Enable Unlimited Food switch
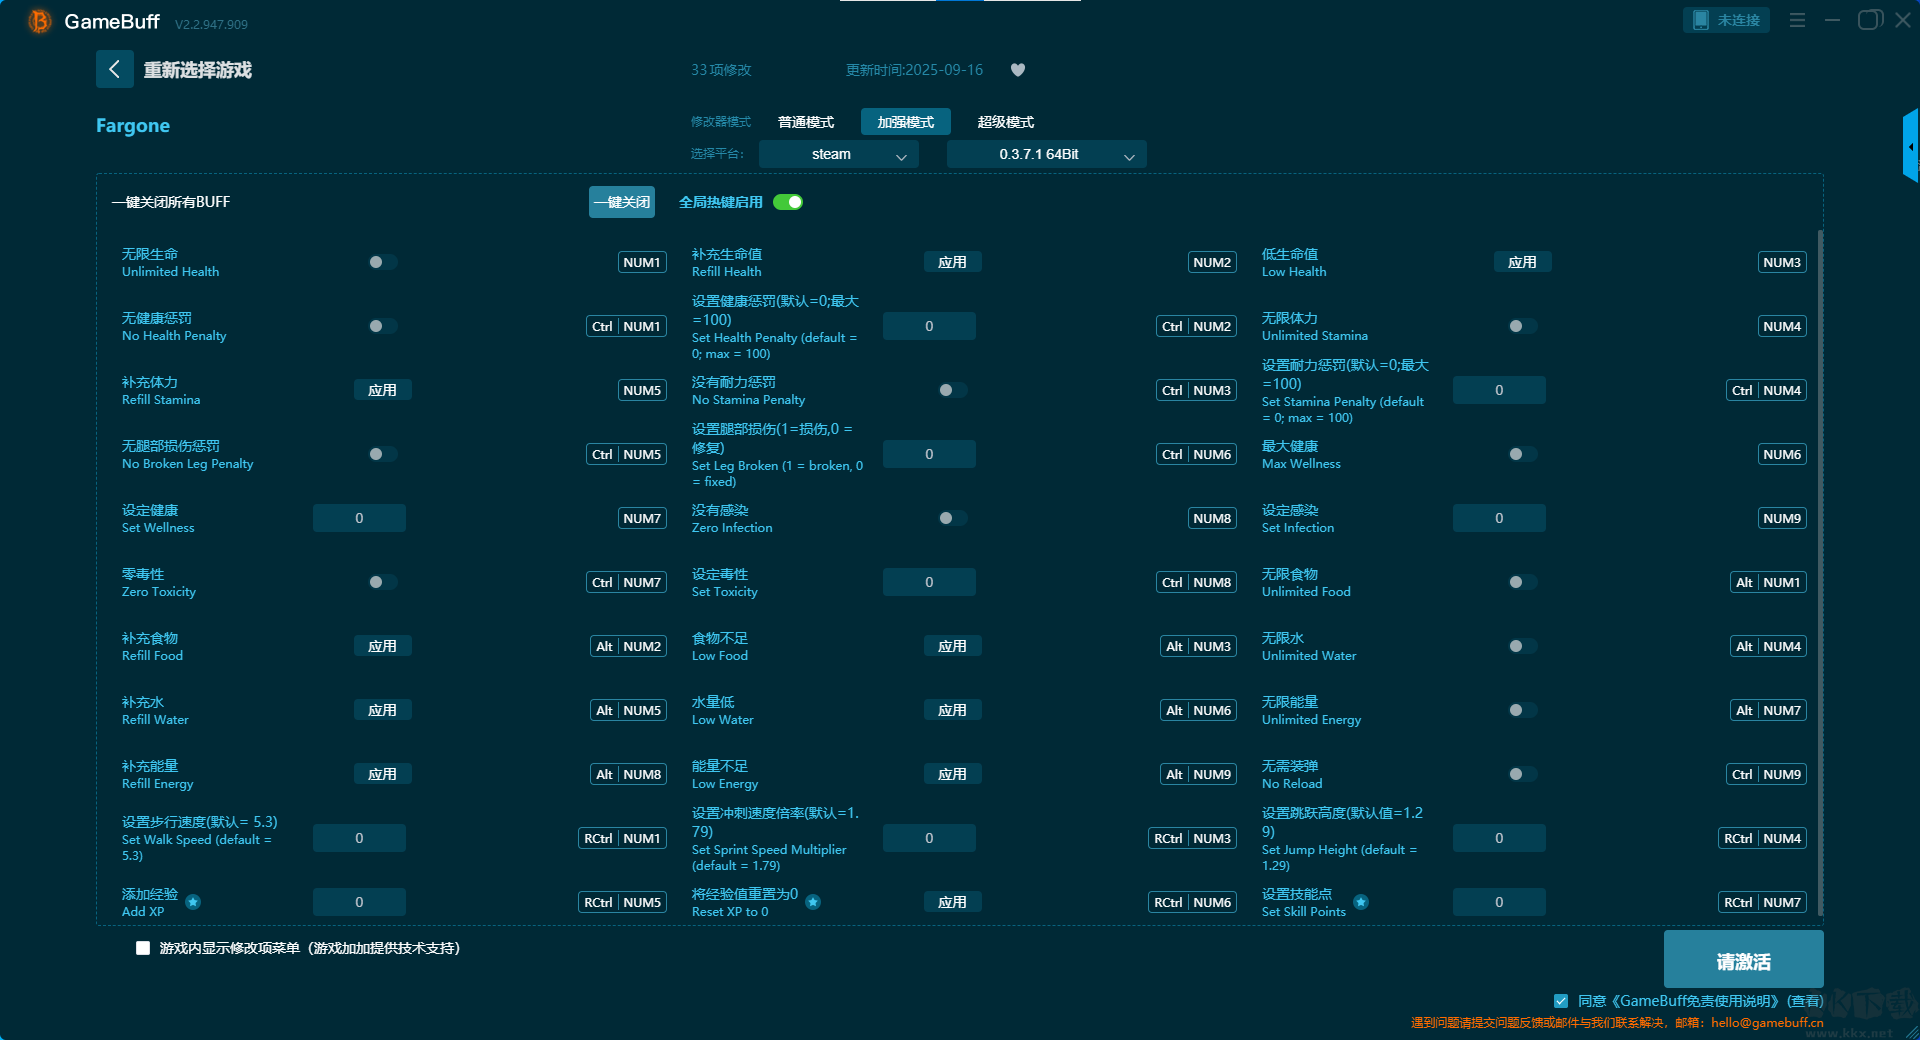 1522,582
